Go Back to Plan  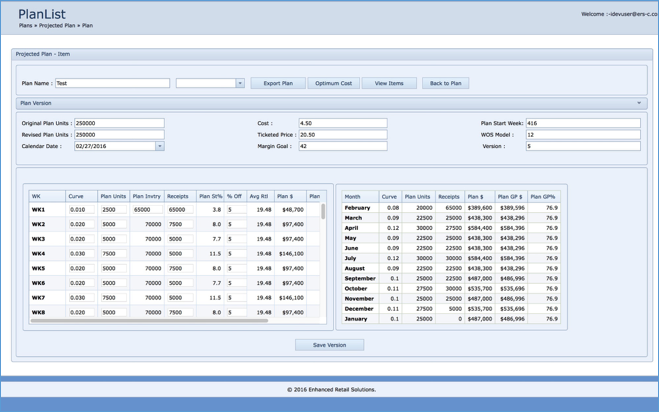coord(445,84)
